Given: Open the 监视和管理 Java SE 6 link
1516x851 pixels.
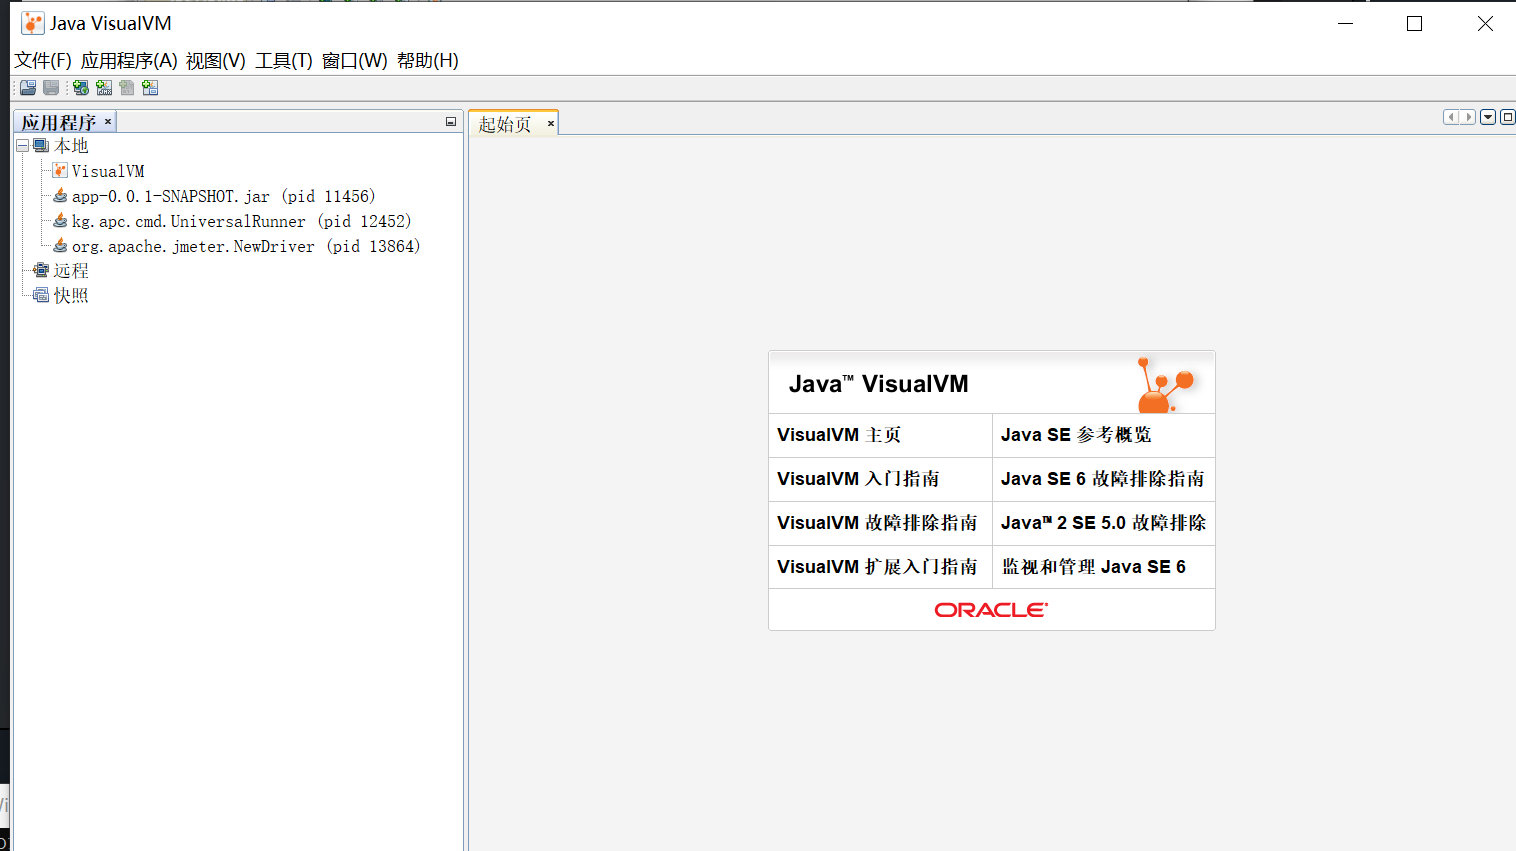Looking at the screenshot, I should pyautogui.click(x=1094, y=567).
